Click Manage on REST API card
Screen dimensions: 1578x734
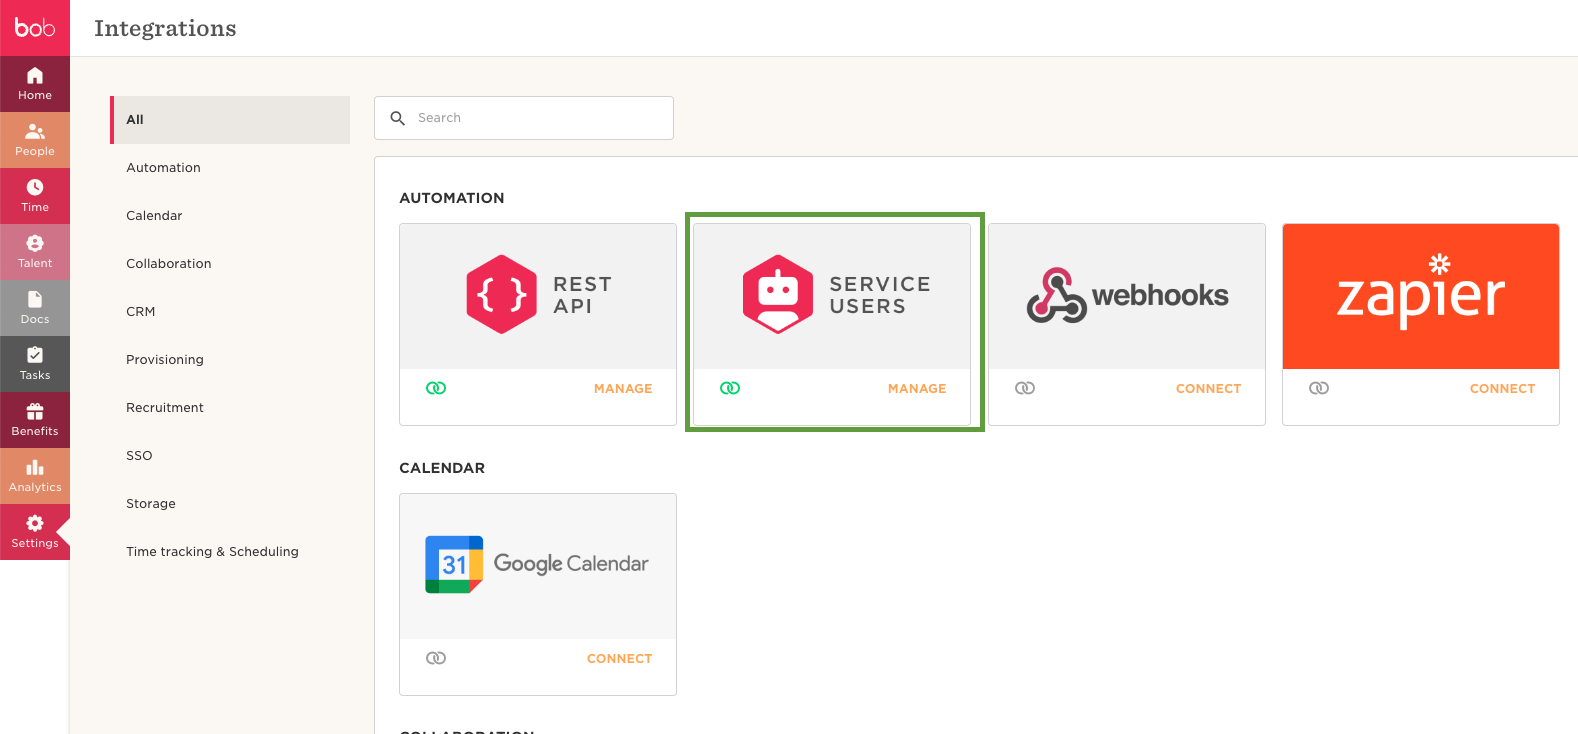click(x=623, y=389)
